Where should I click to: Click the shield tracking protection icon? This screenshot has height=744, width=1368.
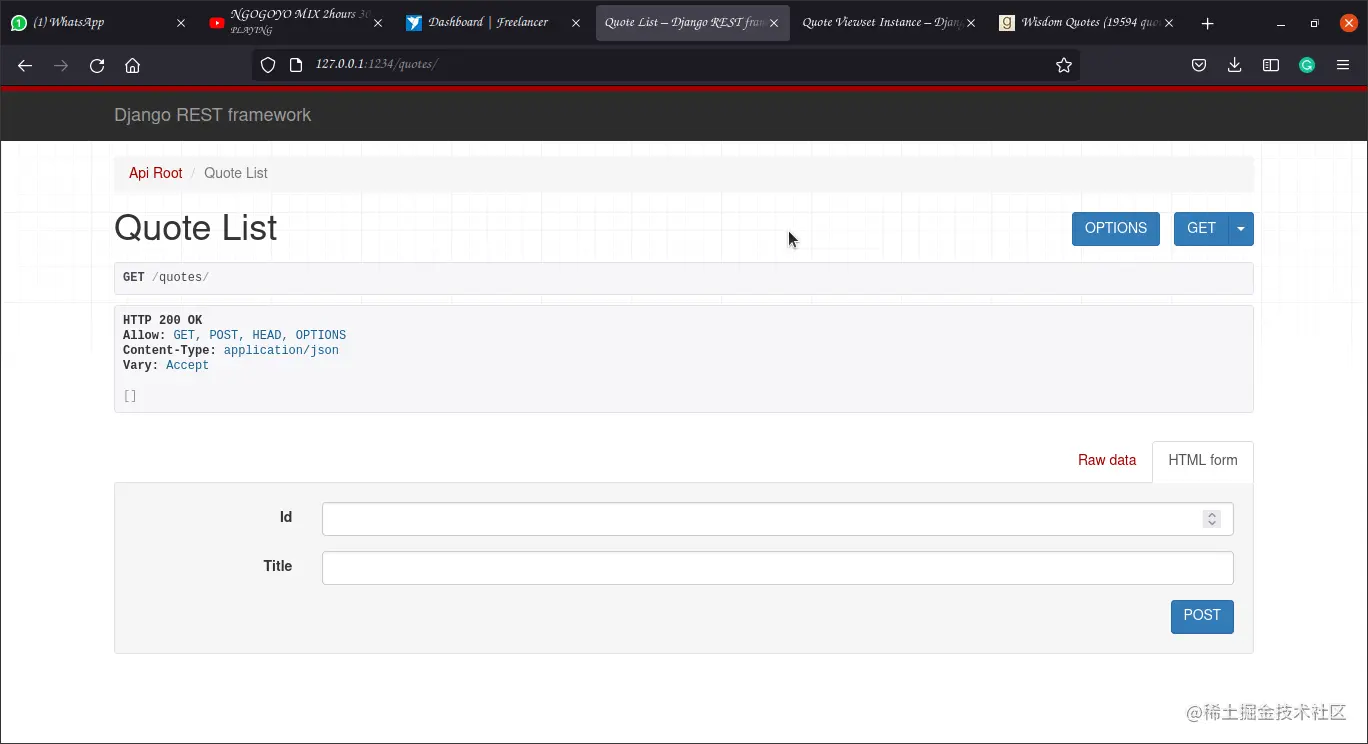pyautogui.click(x=267, y=65)
